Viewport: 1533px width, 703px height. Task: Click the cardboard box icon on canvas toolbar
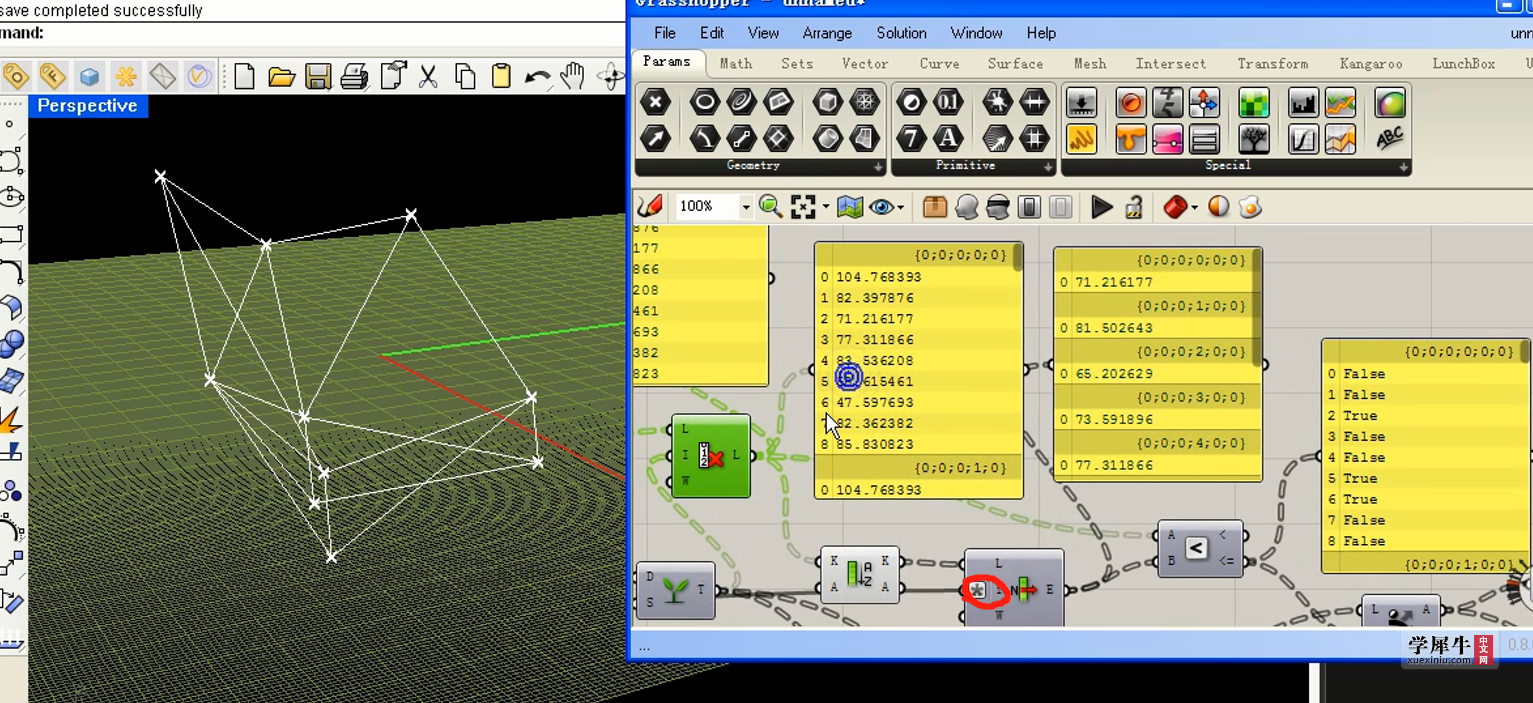tap(935, 207)
